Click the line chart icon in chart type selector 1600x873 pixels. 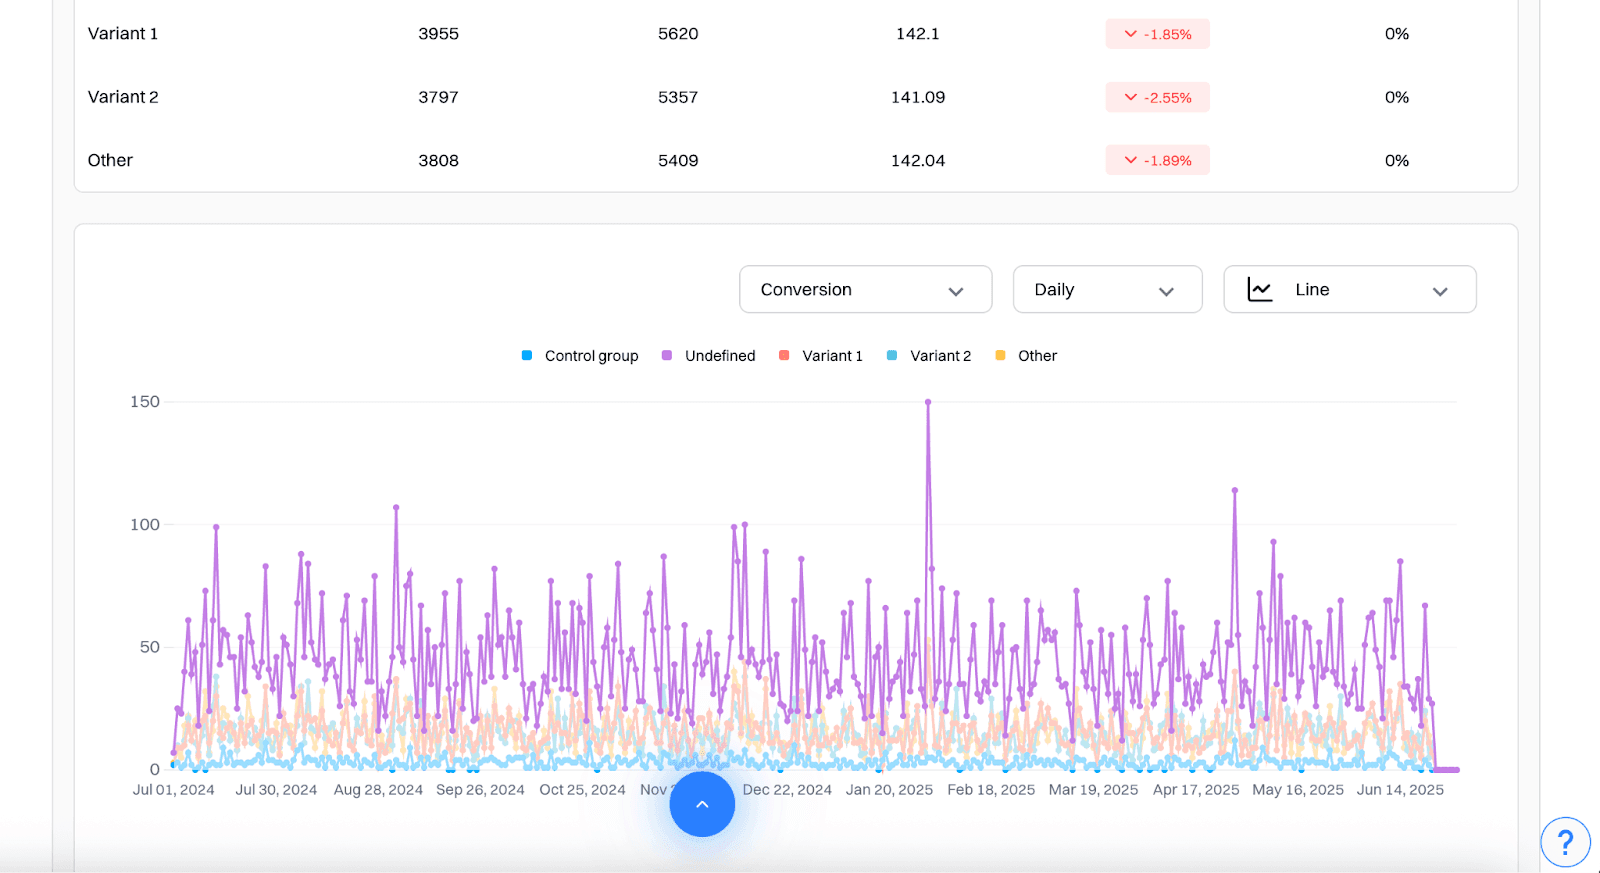point(1260,290)
